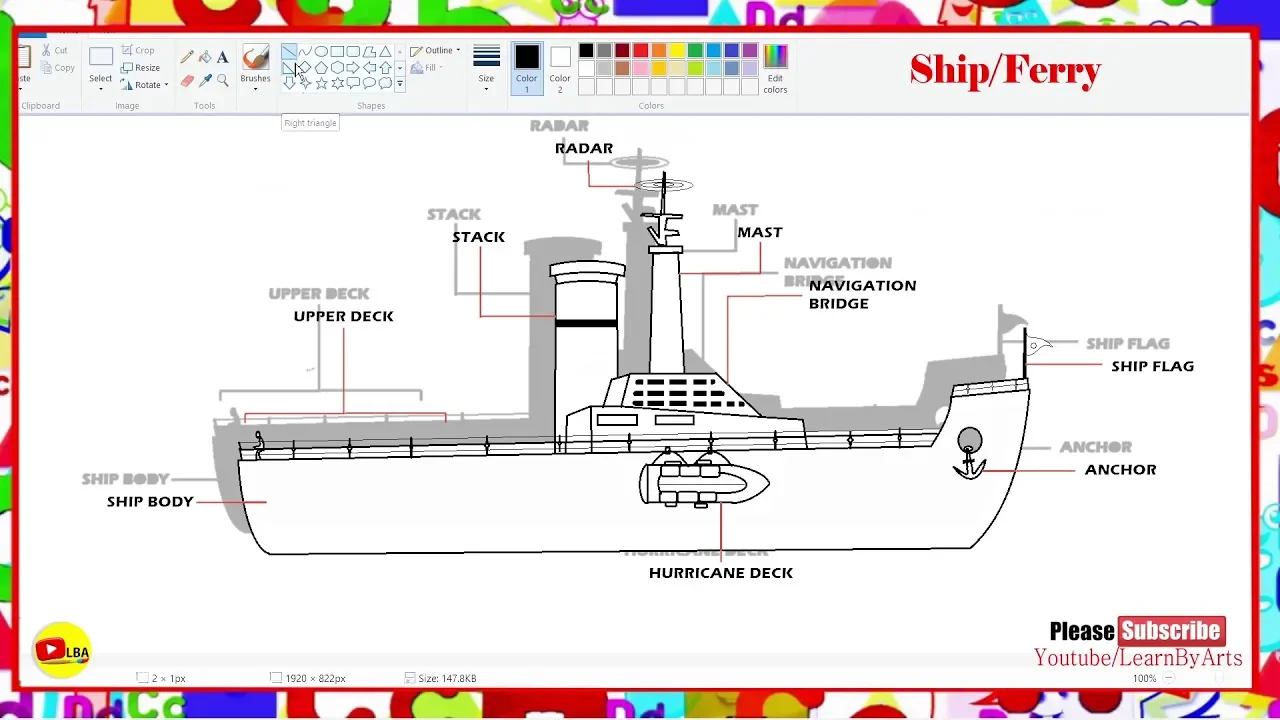Choose the green color swatch
Image resolution: width=1280 pixels, height=720 pixels.
pos(695,51)
